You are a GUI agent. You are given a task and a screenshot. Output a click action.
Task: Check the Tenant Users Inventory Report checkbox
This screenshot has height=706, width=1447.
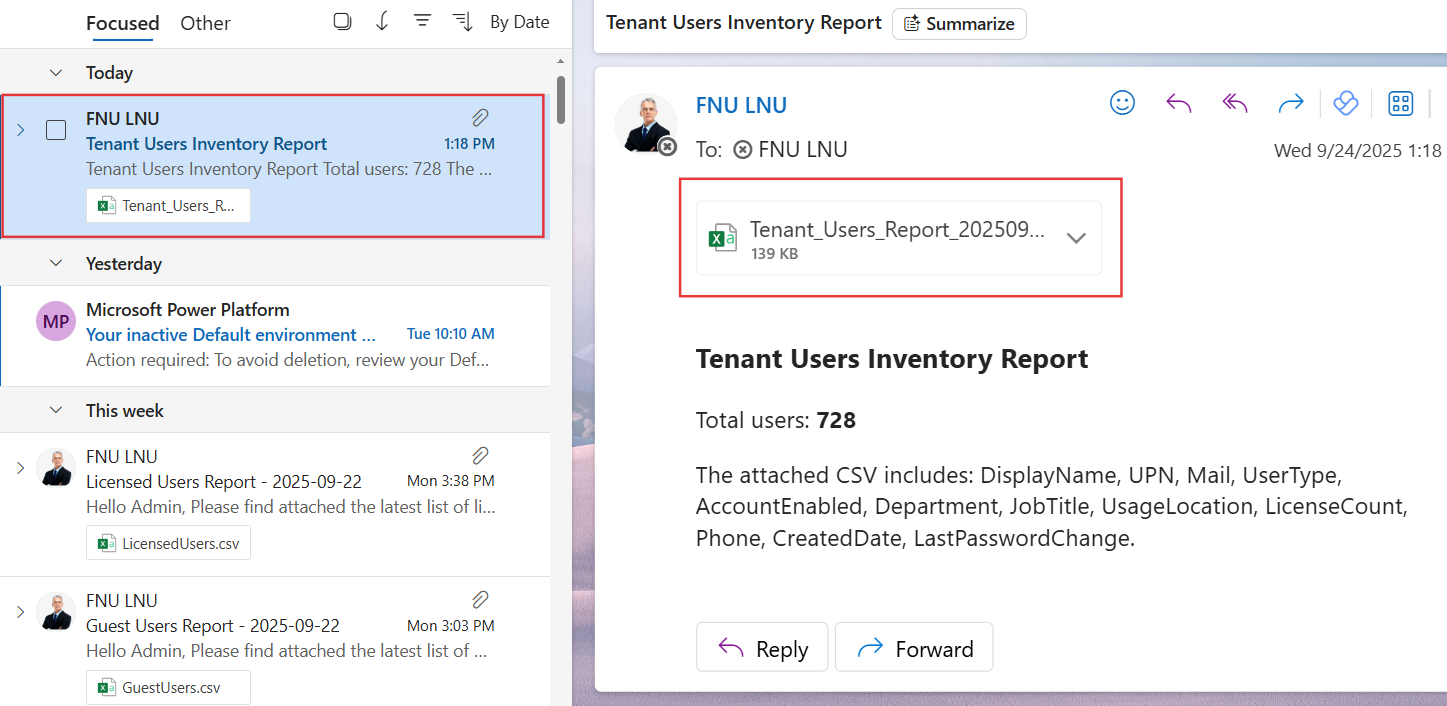(x=57, y=130)
